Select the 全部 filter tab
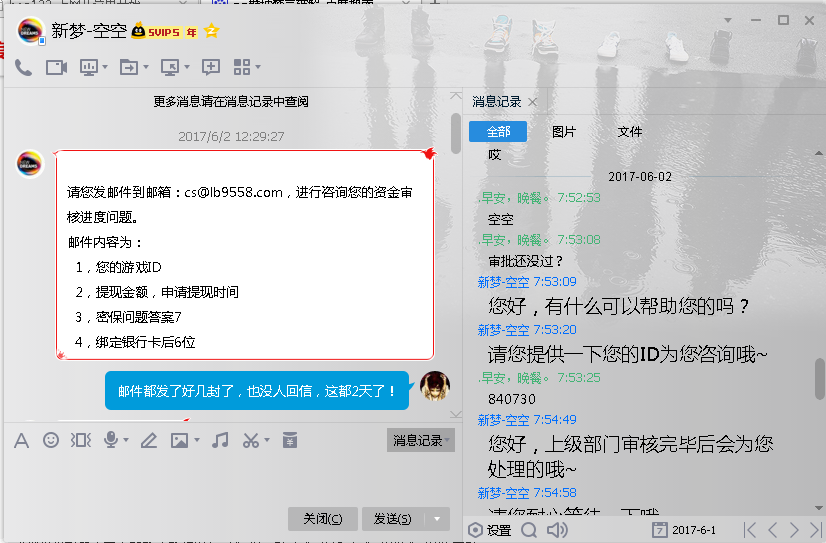 (498, 132)
